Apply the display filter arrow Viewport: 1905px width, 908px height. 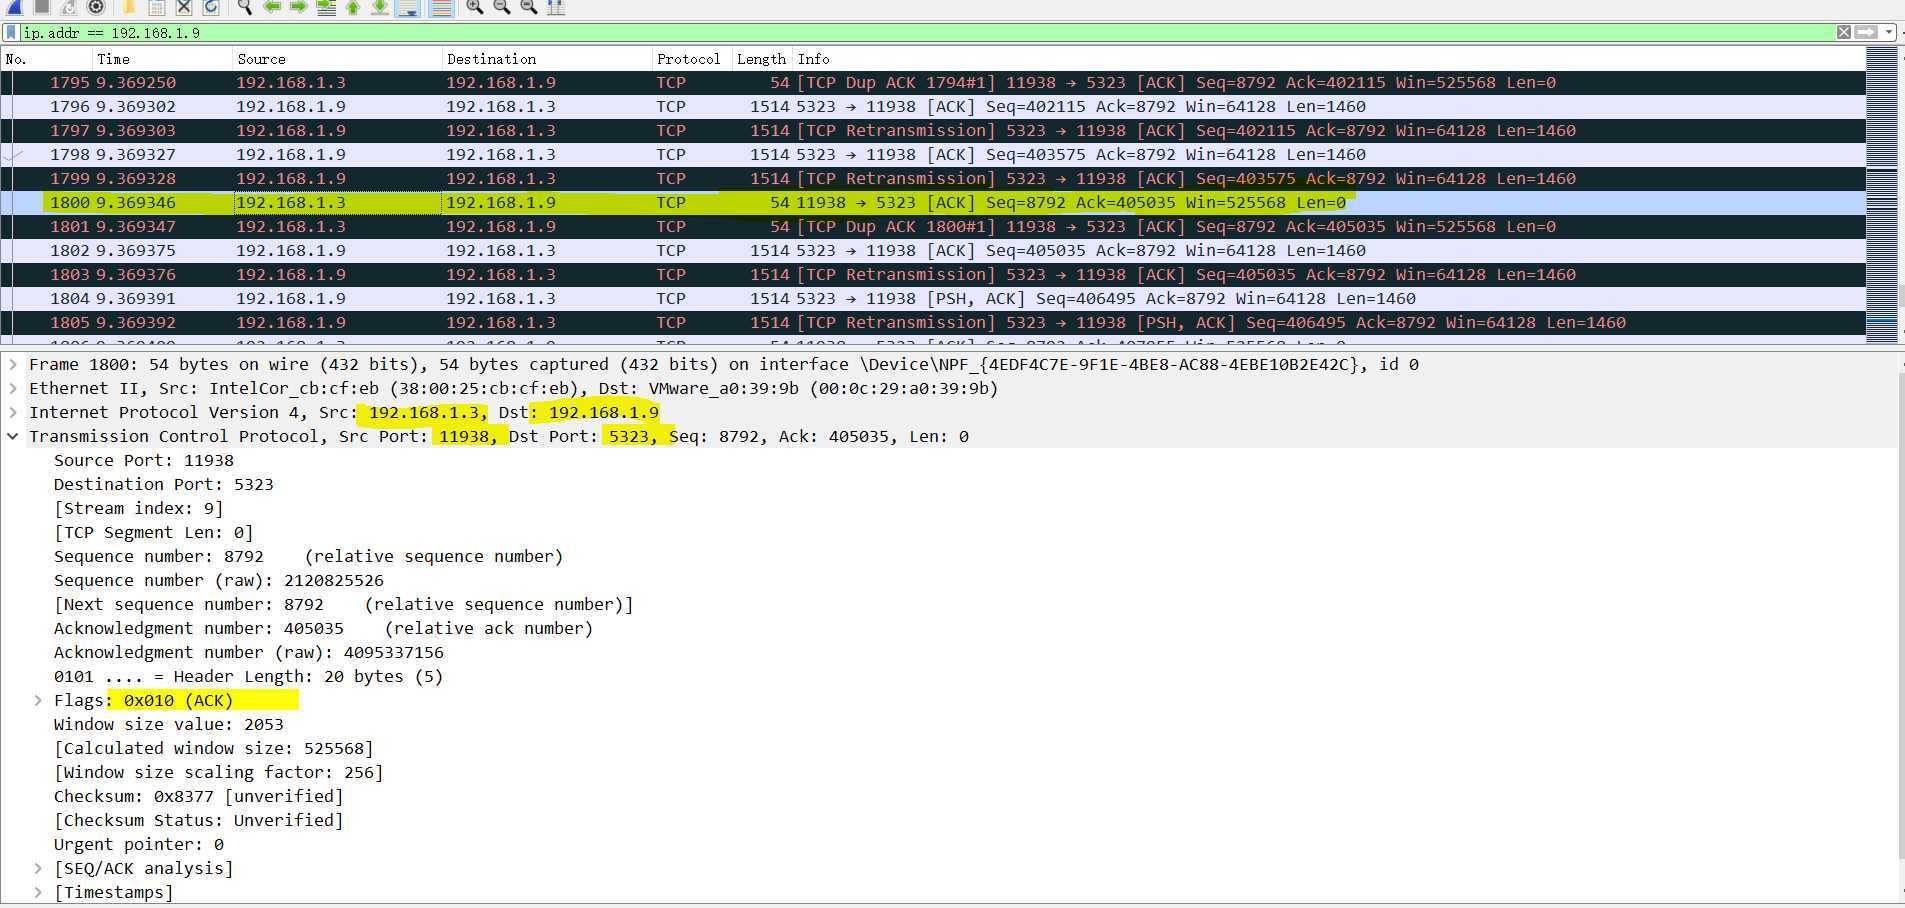tap(1866, 32)
